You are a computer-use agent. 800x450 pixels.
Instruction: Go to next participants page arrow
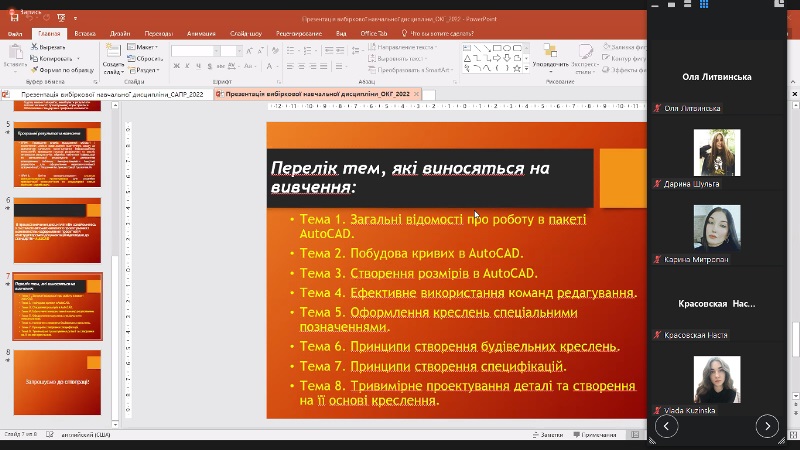[767, 426]
